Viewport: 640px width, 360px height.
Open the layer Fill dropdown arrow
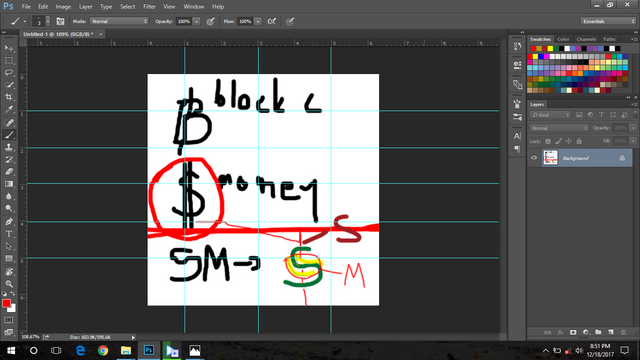633,141
